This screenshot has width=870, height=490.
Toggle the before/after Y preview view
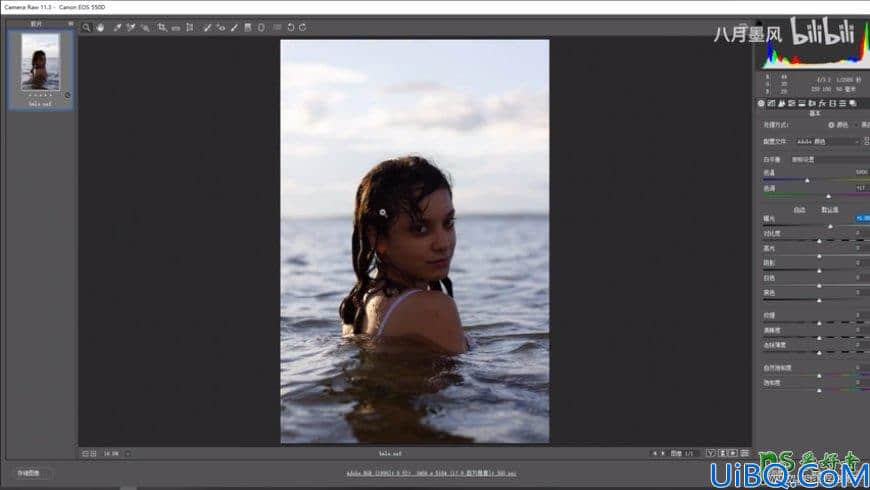point(711,453)
